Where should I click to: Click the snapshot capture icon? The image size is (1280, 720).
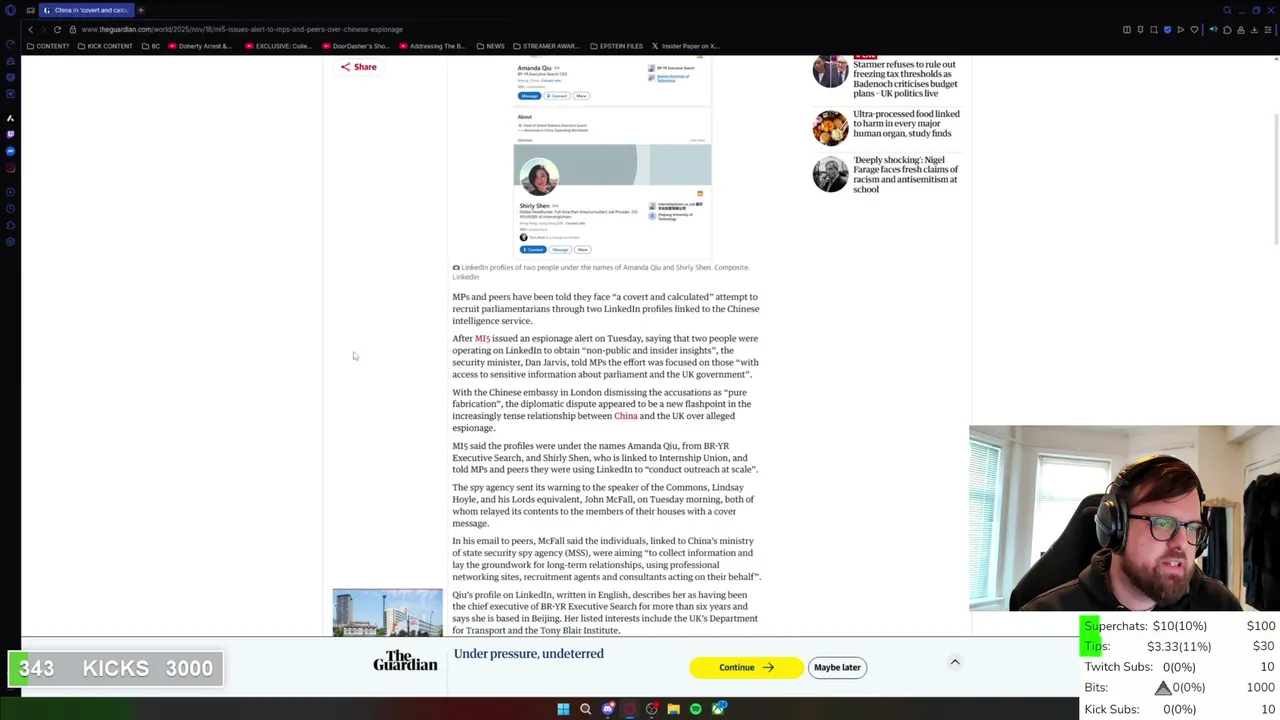pyautogui.click(x=1153, y=30)
